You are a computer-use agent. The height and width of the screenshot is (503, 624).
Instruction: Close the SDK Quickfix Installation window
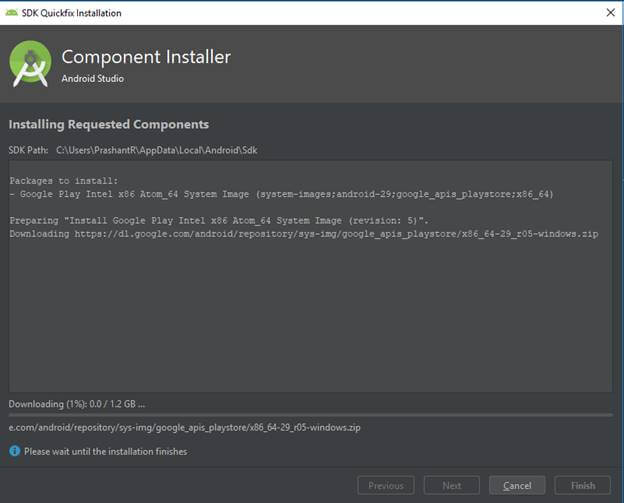pyautogui.click(x=610, y=12)
